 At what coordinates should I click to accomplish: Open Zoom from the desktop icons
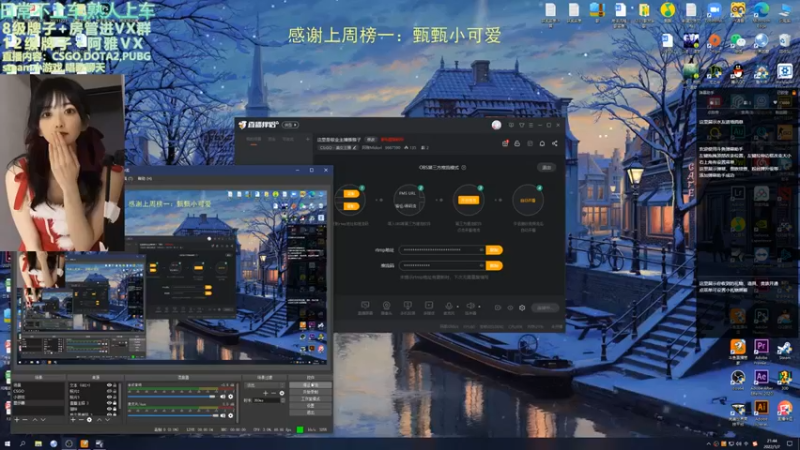pos(714,11)
